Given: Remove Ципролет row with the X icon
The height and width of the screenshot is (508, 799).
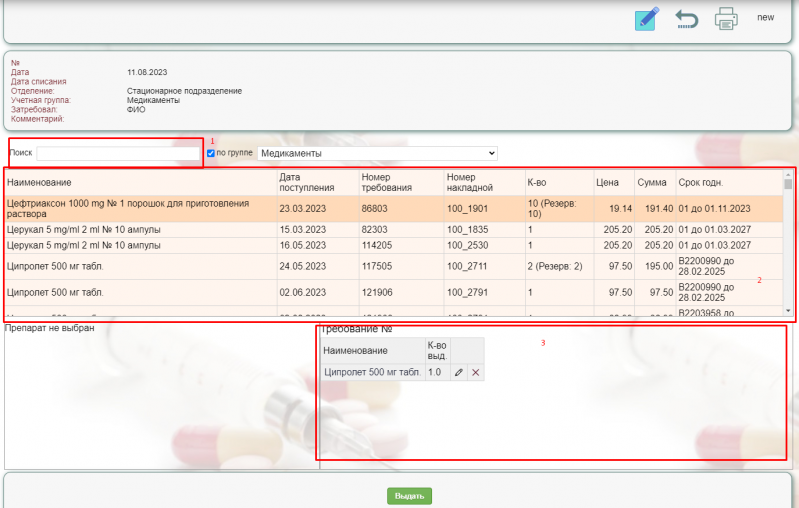Looking at the screenshot, I should (x=476, y=373).
